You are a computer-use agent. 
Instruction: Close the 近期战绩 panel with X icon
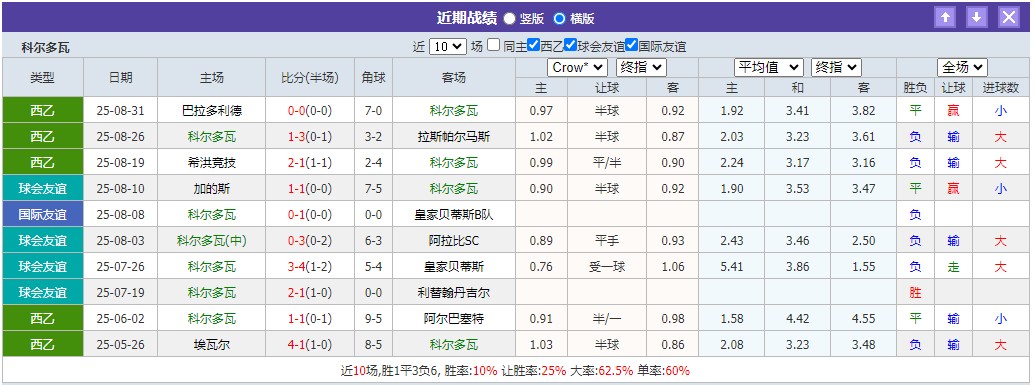1009,18
